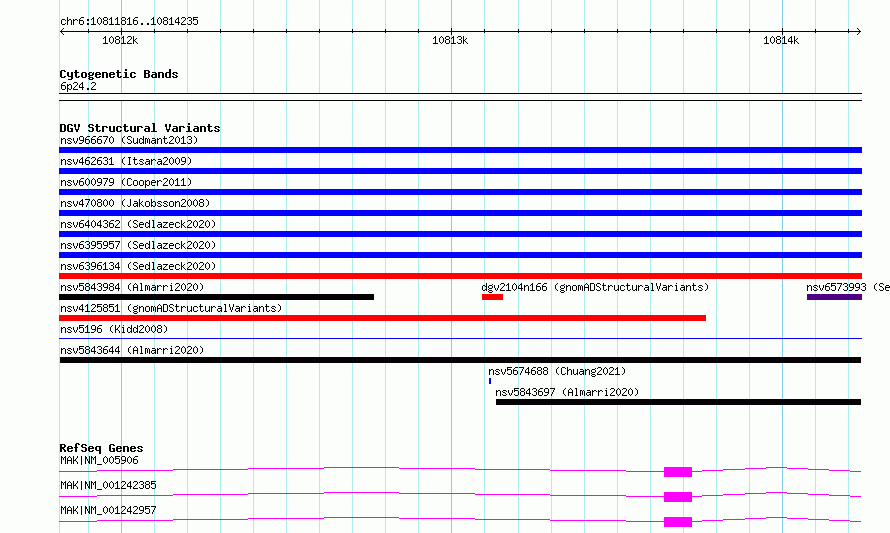Image resolution: width=890 pixels, height=533 pixels.
Task: Open the MAK|NM_001242385 transcript label
Action: pos(108,485)
